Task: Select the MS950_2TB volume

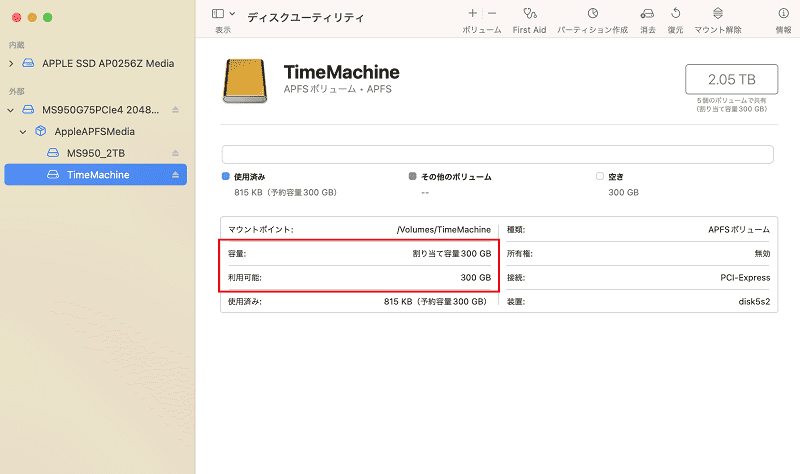Action: (96, 153)
